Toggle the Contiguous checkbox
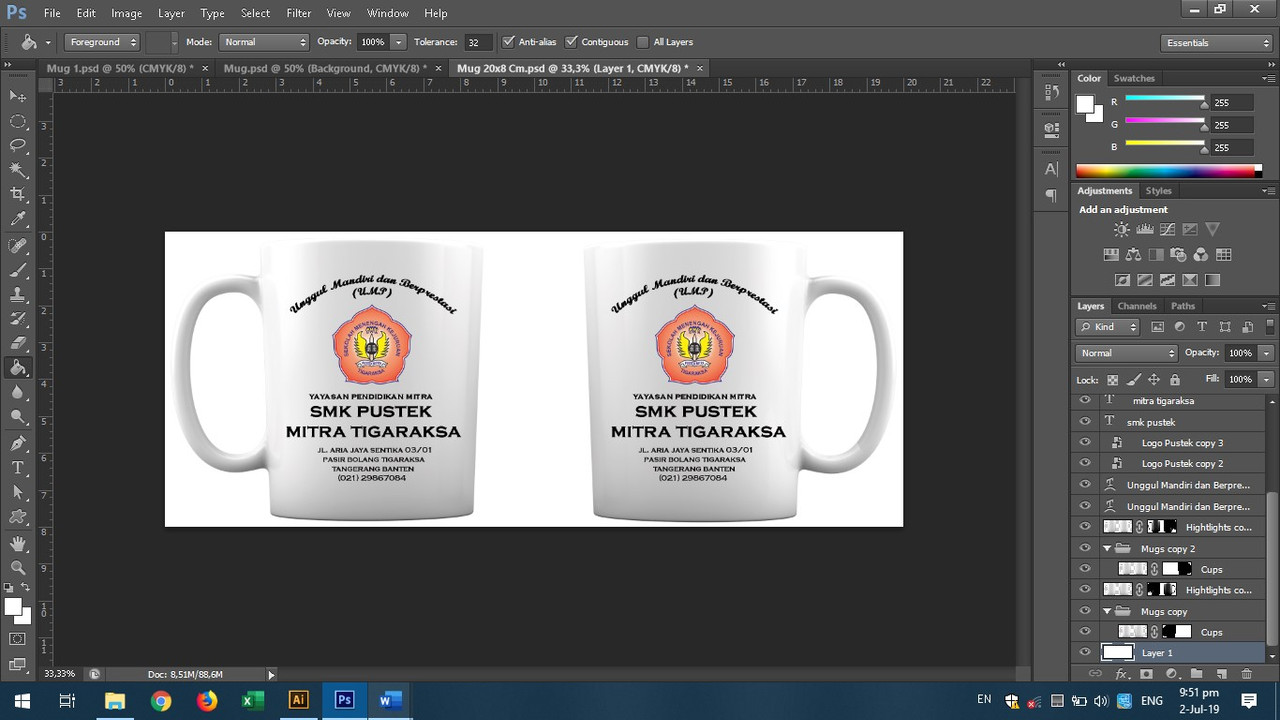This screenshot has width=1280, height=720. point(571,42)
